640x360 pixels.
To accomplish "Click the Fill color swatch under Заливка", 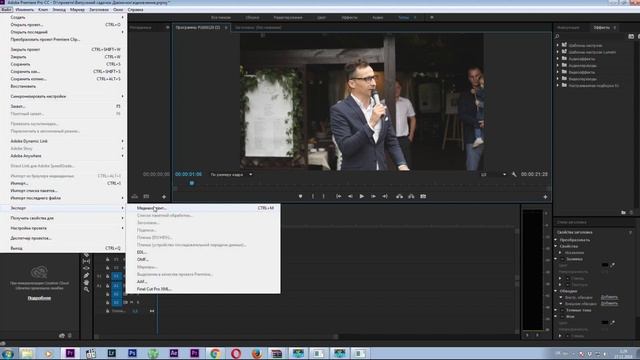I will coord(605,265).
